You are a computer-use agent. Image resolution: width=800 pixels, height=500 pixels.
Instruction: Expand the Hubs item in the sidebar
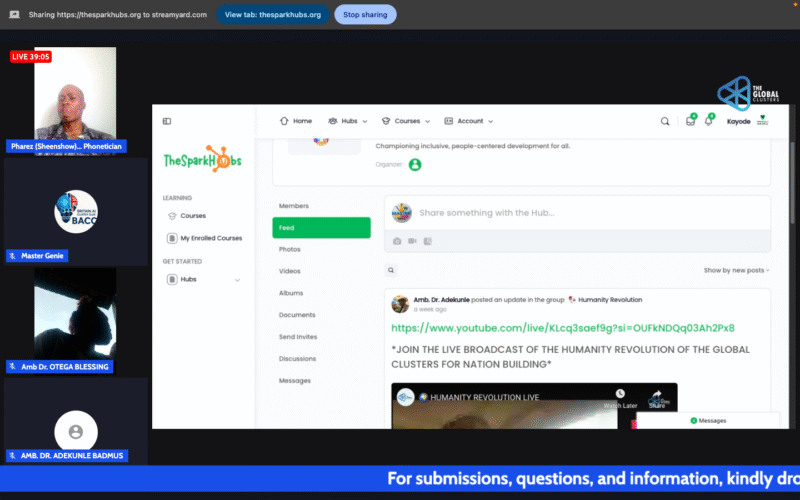(x=203, y=280)
